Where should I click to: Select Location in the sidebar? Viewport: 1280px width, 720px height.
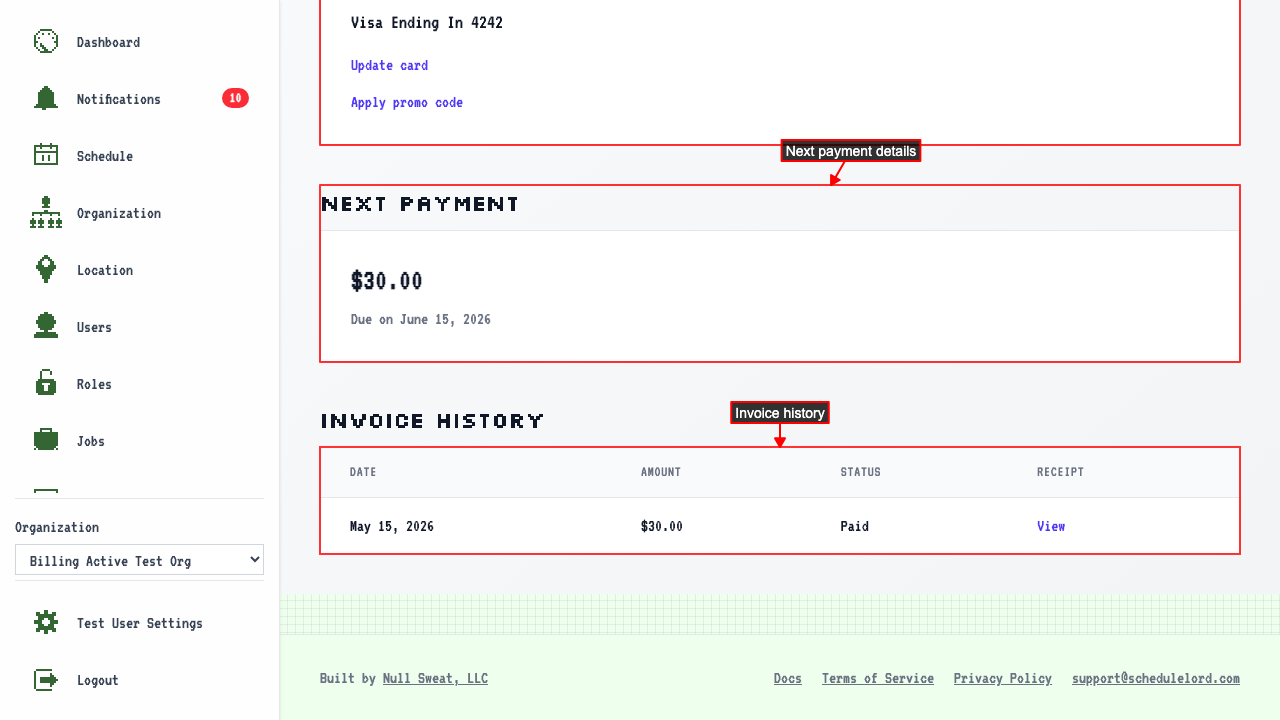point(105,270)
